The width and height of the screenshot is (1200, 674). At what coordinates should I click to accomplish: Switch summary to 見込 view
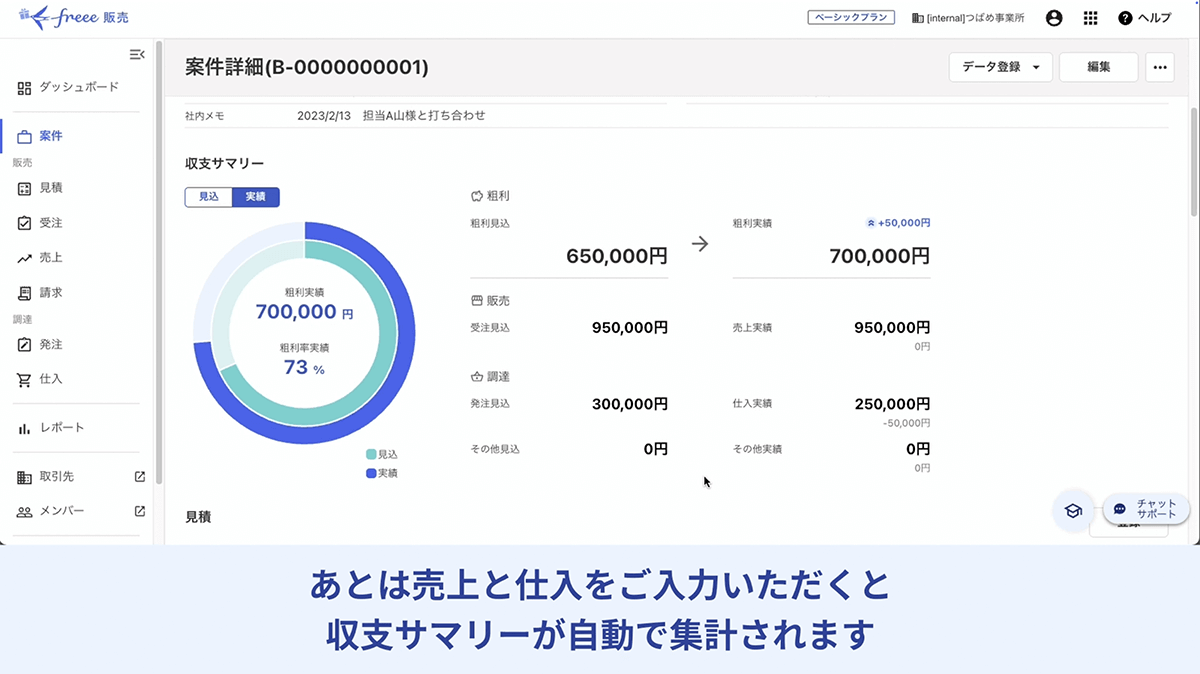tap(208, 197)
